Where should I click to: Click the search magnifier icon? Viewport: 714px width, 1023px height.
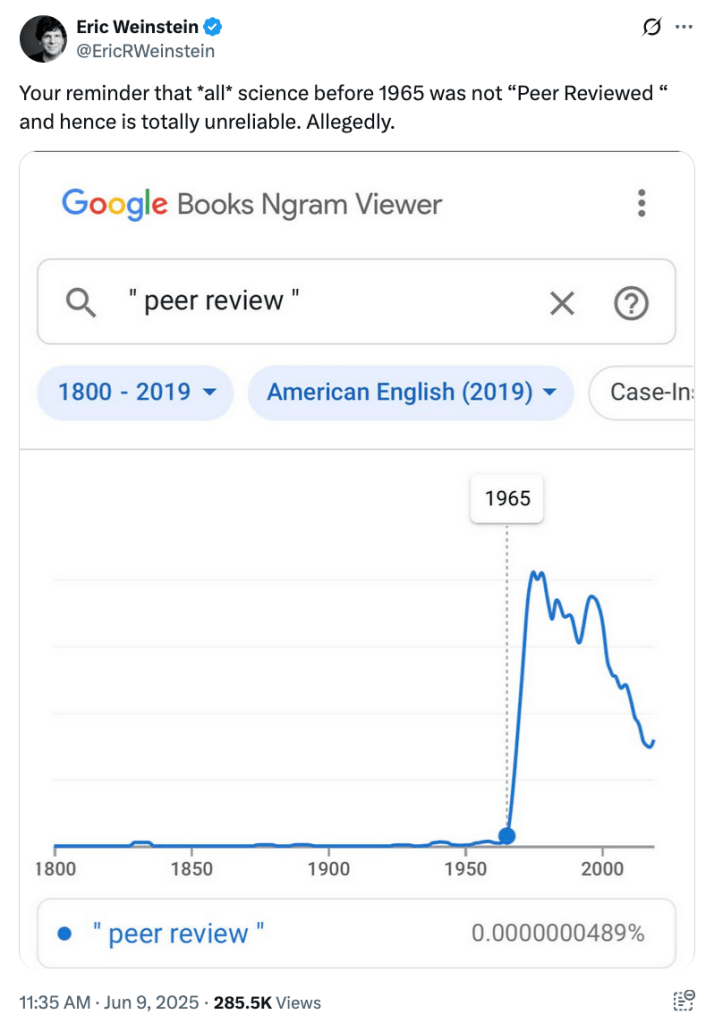click(x=80, y=302)
